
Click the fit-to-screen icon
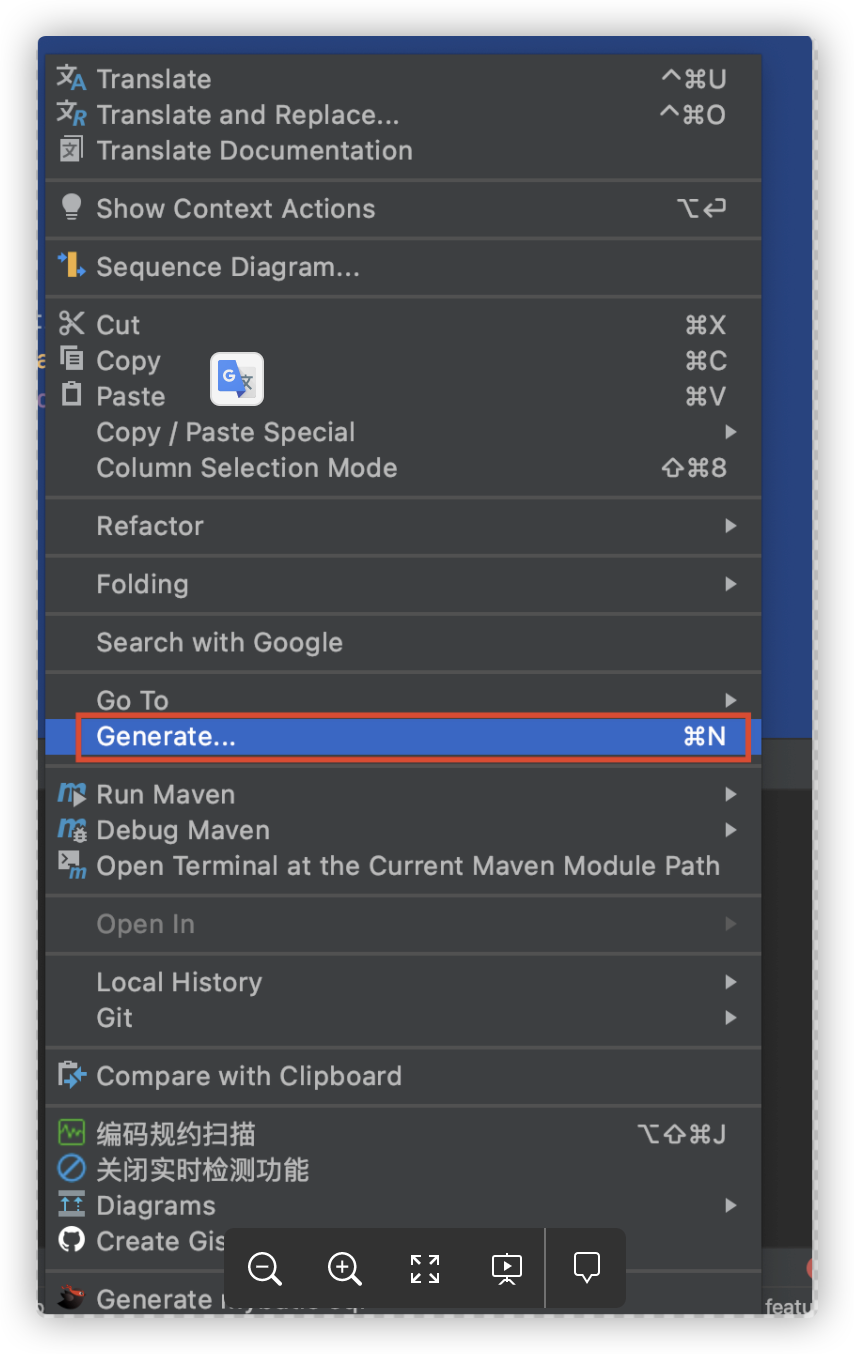425,1268
